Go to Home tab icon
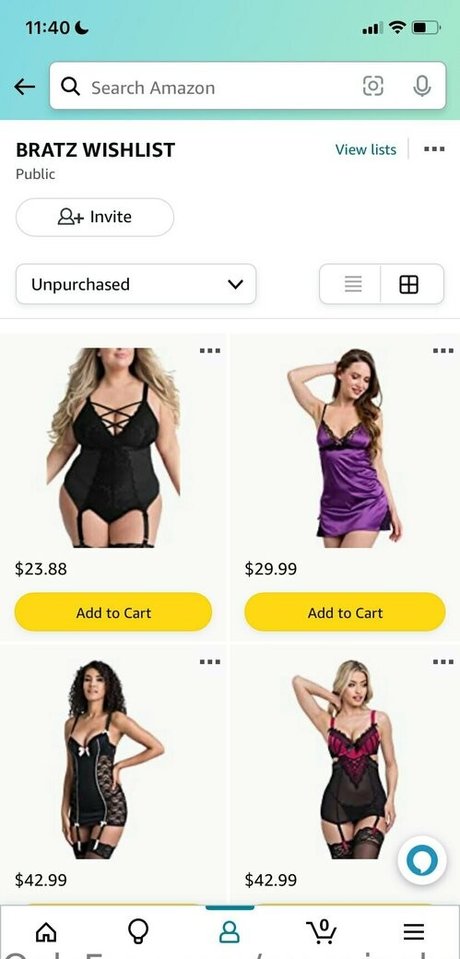The height and width of the screenshot is (959, 460). click(46, 932)
